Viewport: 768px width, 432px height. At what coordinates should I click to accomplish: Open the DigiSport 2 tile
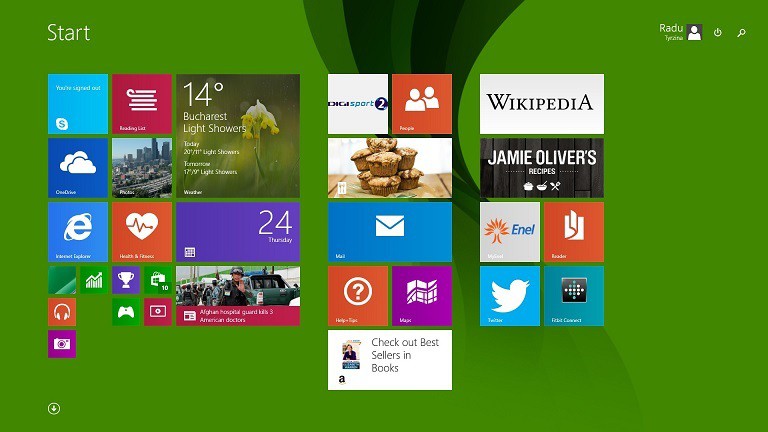pyautogui.click(x=358, y=104)
